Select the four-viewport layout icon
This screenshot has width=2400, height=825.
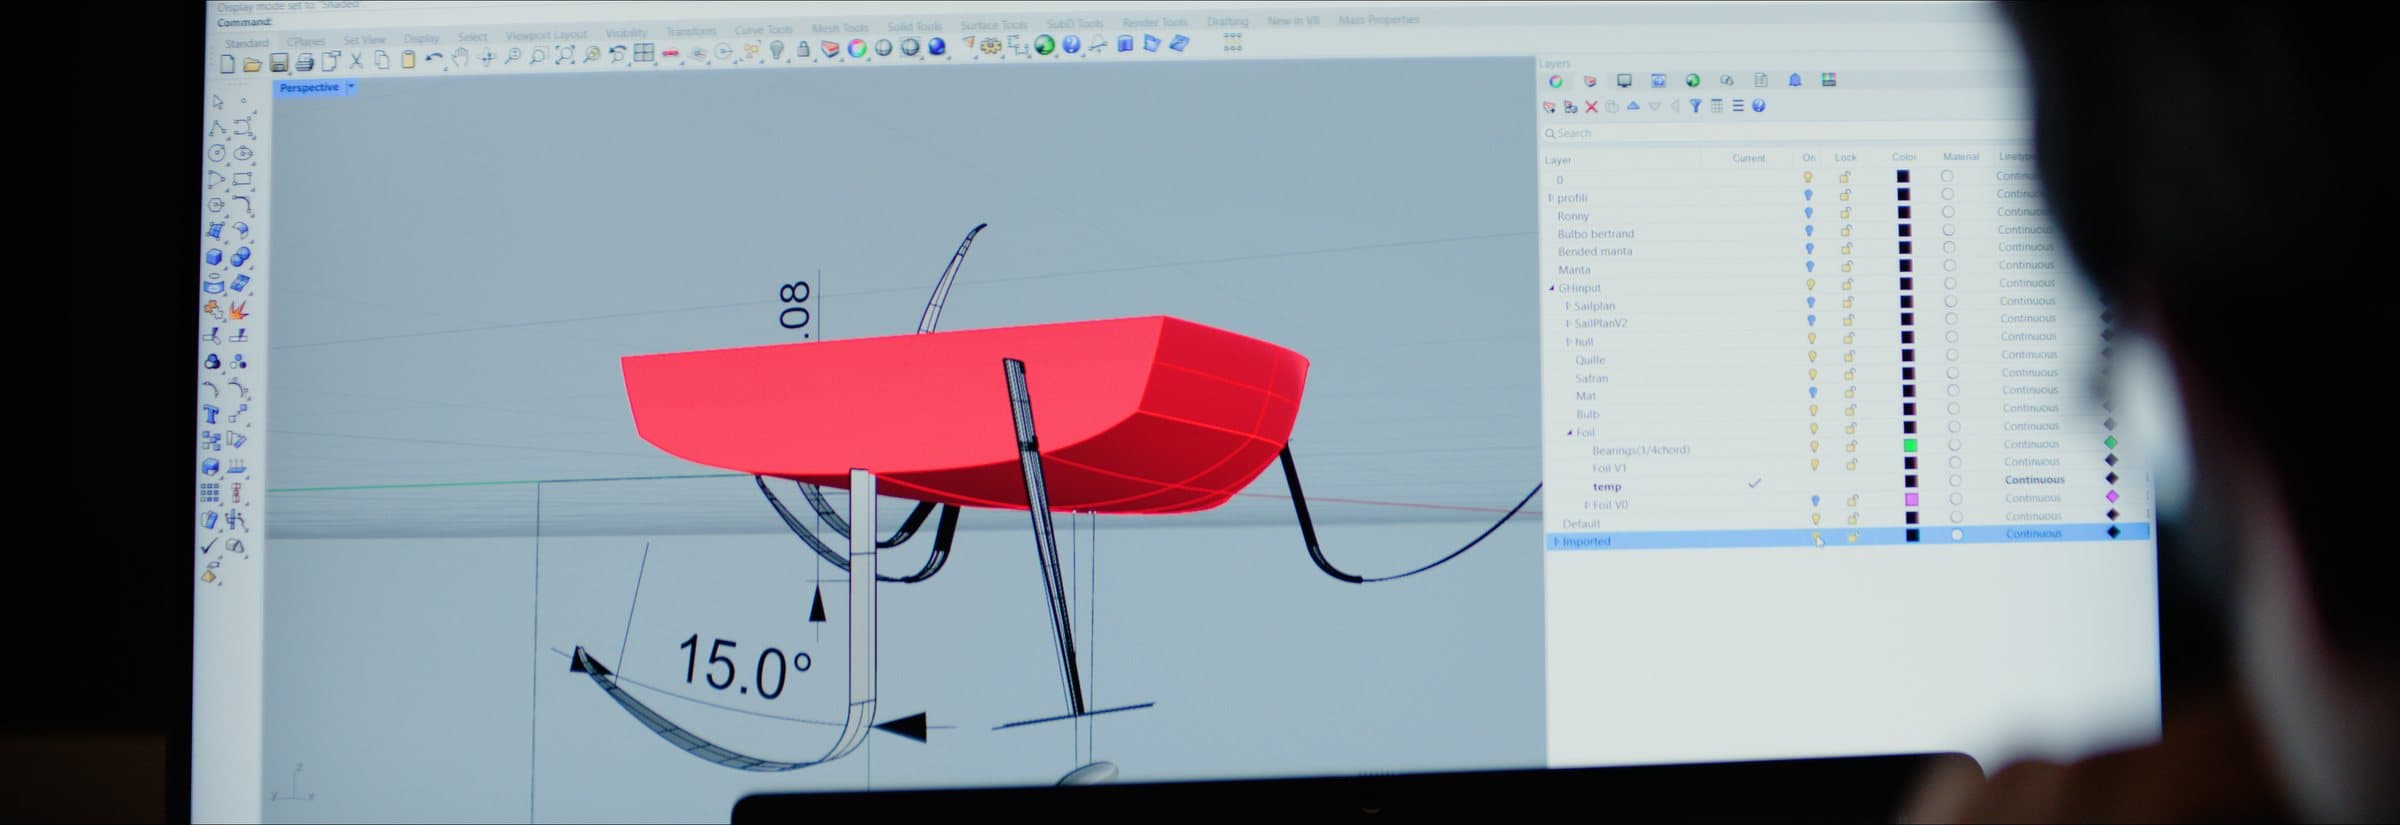click(x=644, y=53)
